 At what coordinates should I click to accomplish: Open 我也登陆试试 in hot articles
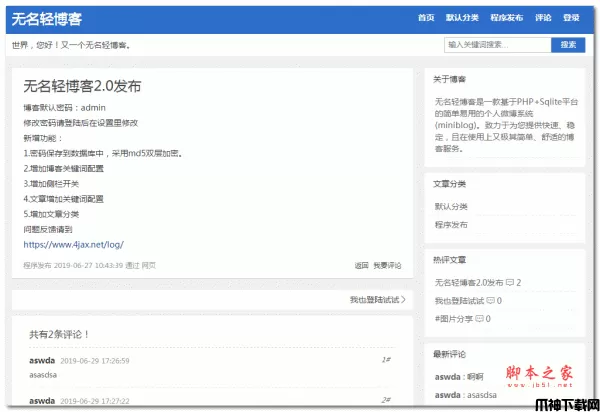point(459,301)
